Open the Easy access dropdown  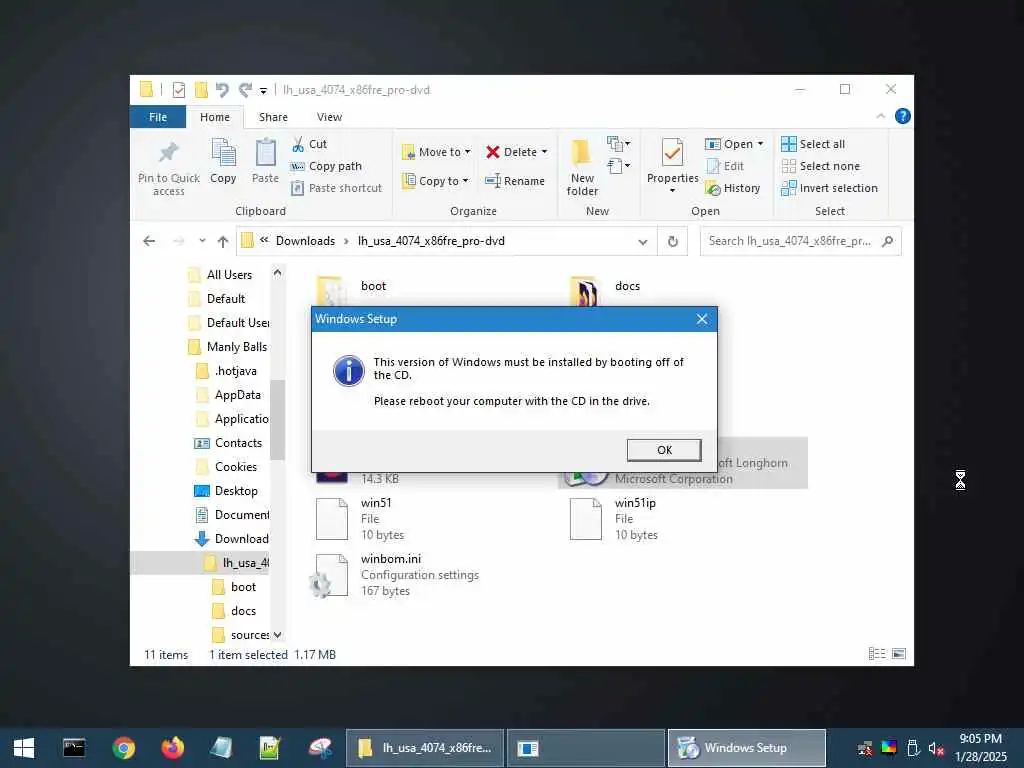[618, 166]
